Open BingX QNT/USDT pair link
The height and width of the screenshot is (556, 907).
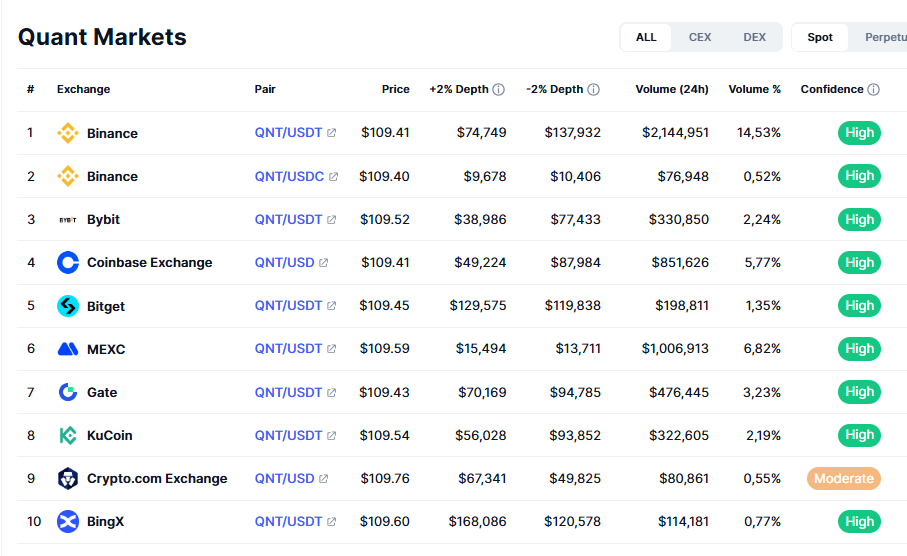click(288, 521)
